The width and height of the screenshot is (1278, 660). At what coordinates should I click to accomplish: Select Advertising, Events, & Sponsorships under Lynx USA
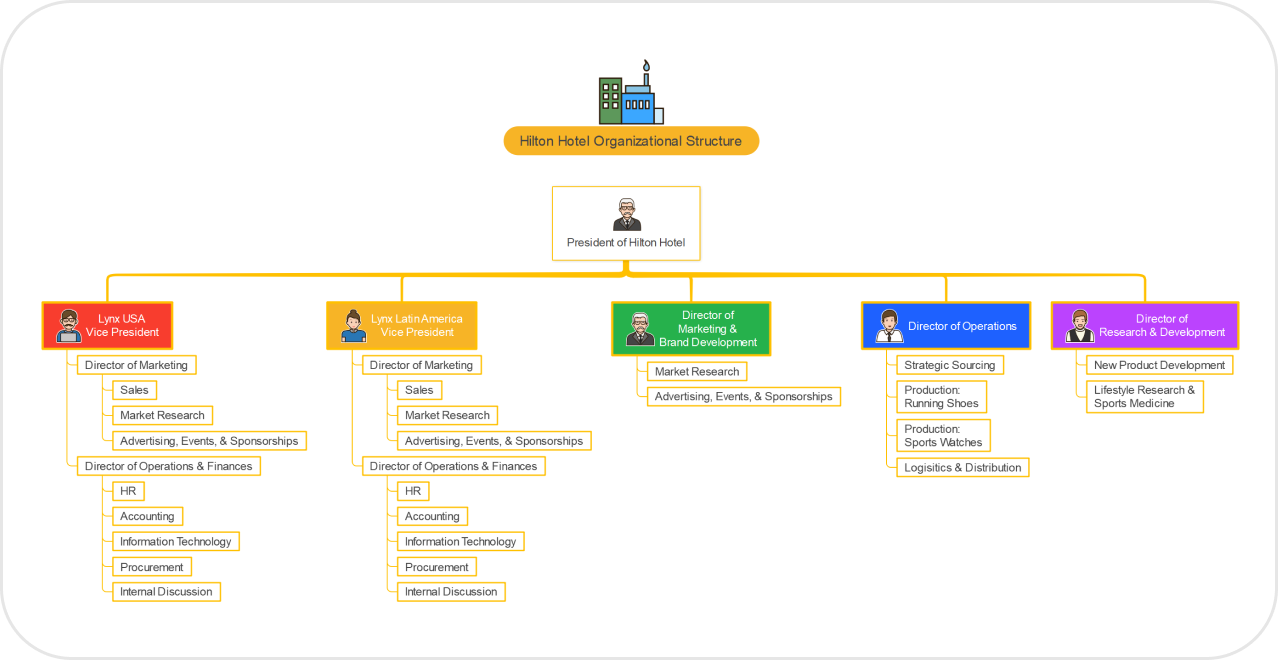pyautogui.click(x=209, y=441)
